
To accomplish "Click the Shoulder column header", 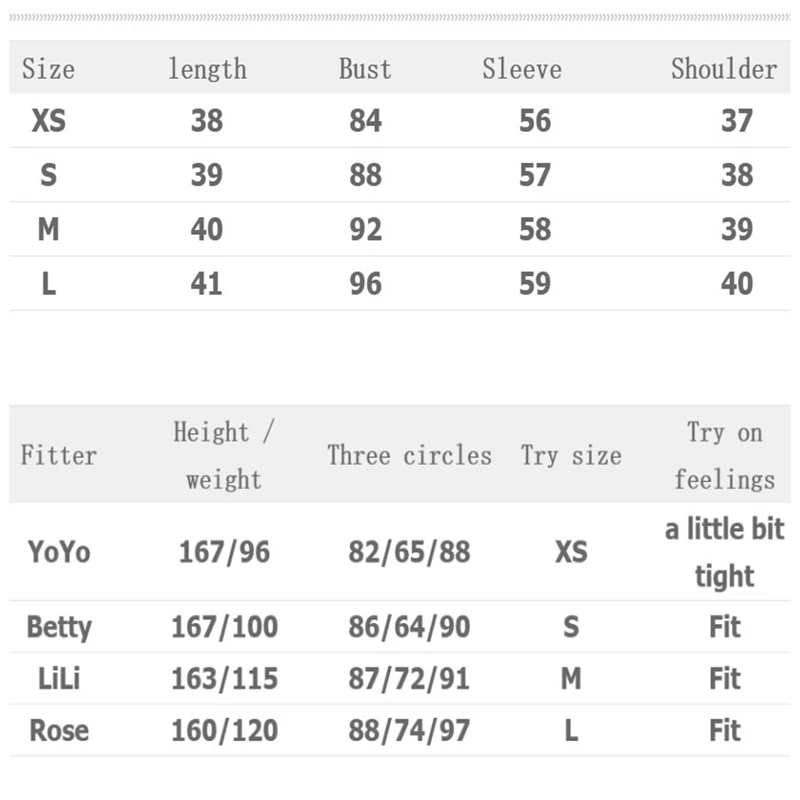I will click(723, 69).
